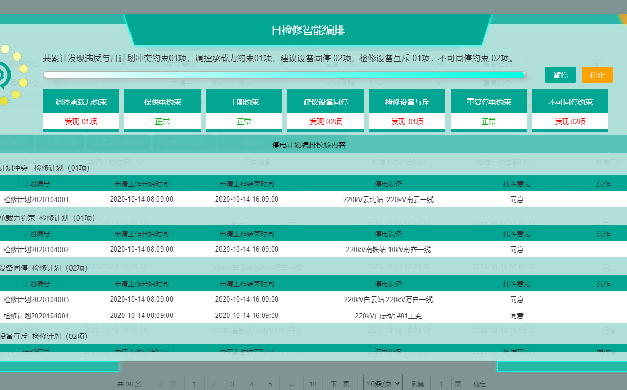Click the dialog title 日检修智能编排
Image resolution: width=627 pixels, height=390 pixels.
(308, 30)
